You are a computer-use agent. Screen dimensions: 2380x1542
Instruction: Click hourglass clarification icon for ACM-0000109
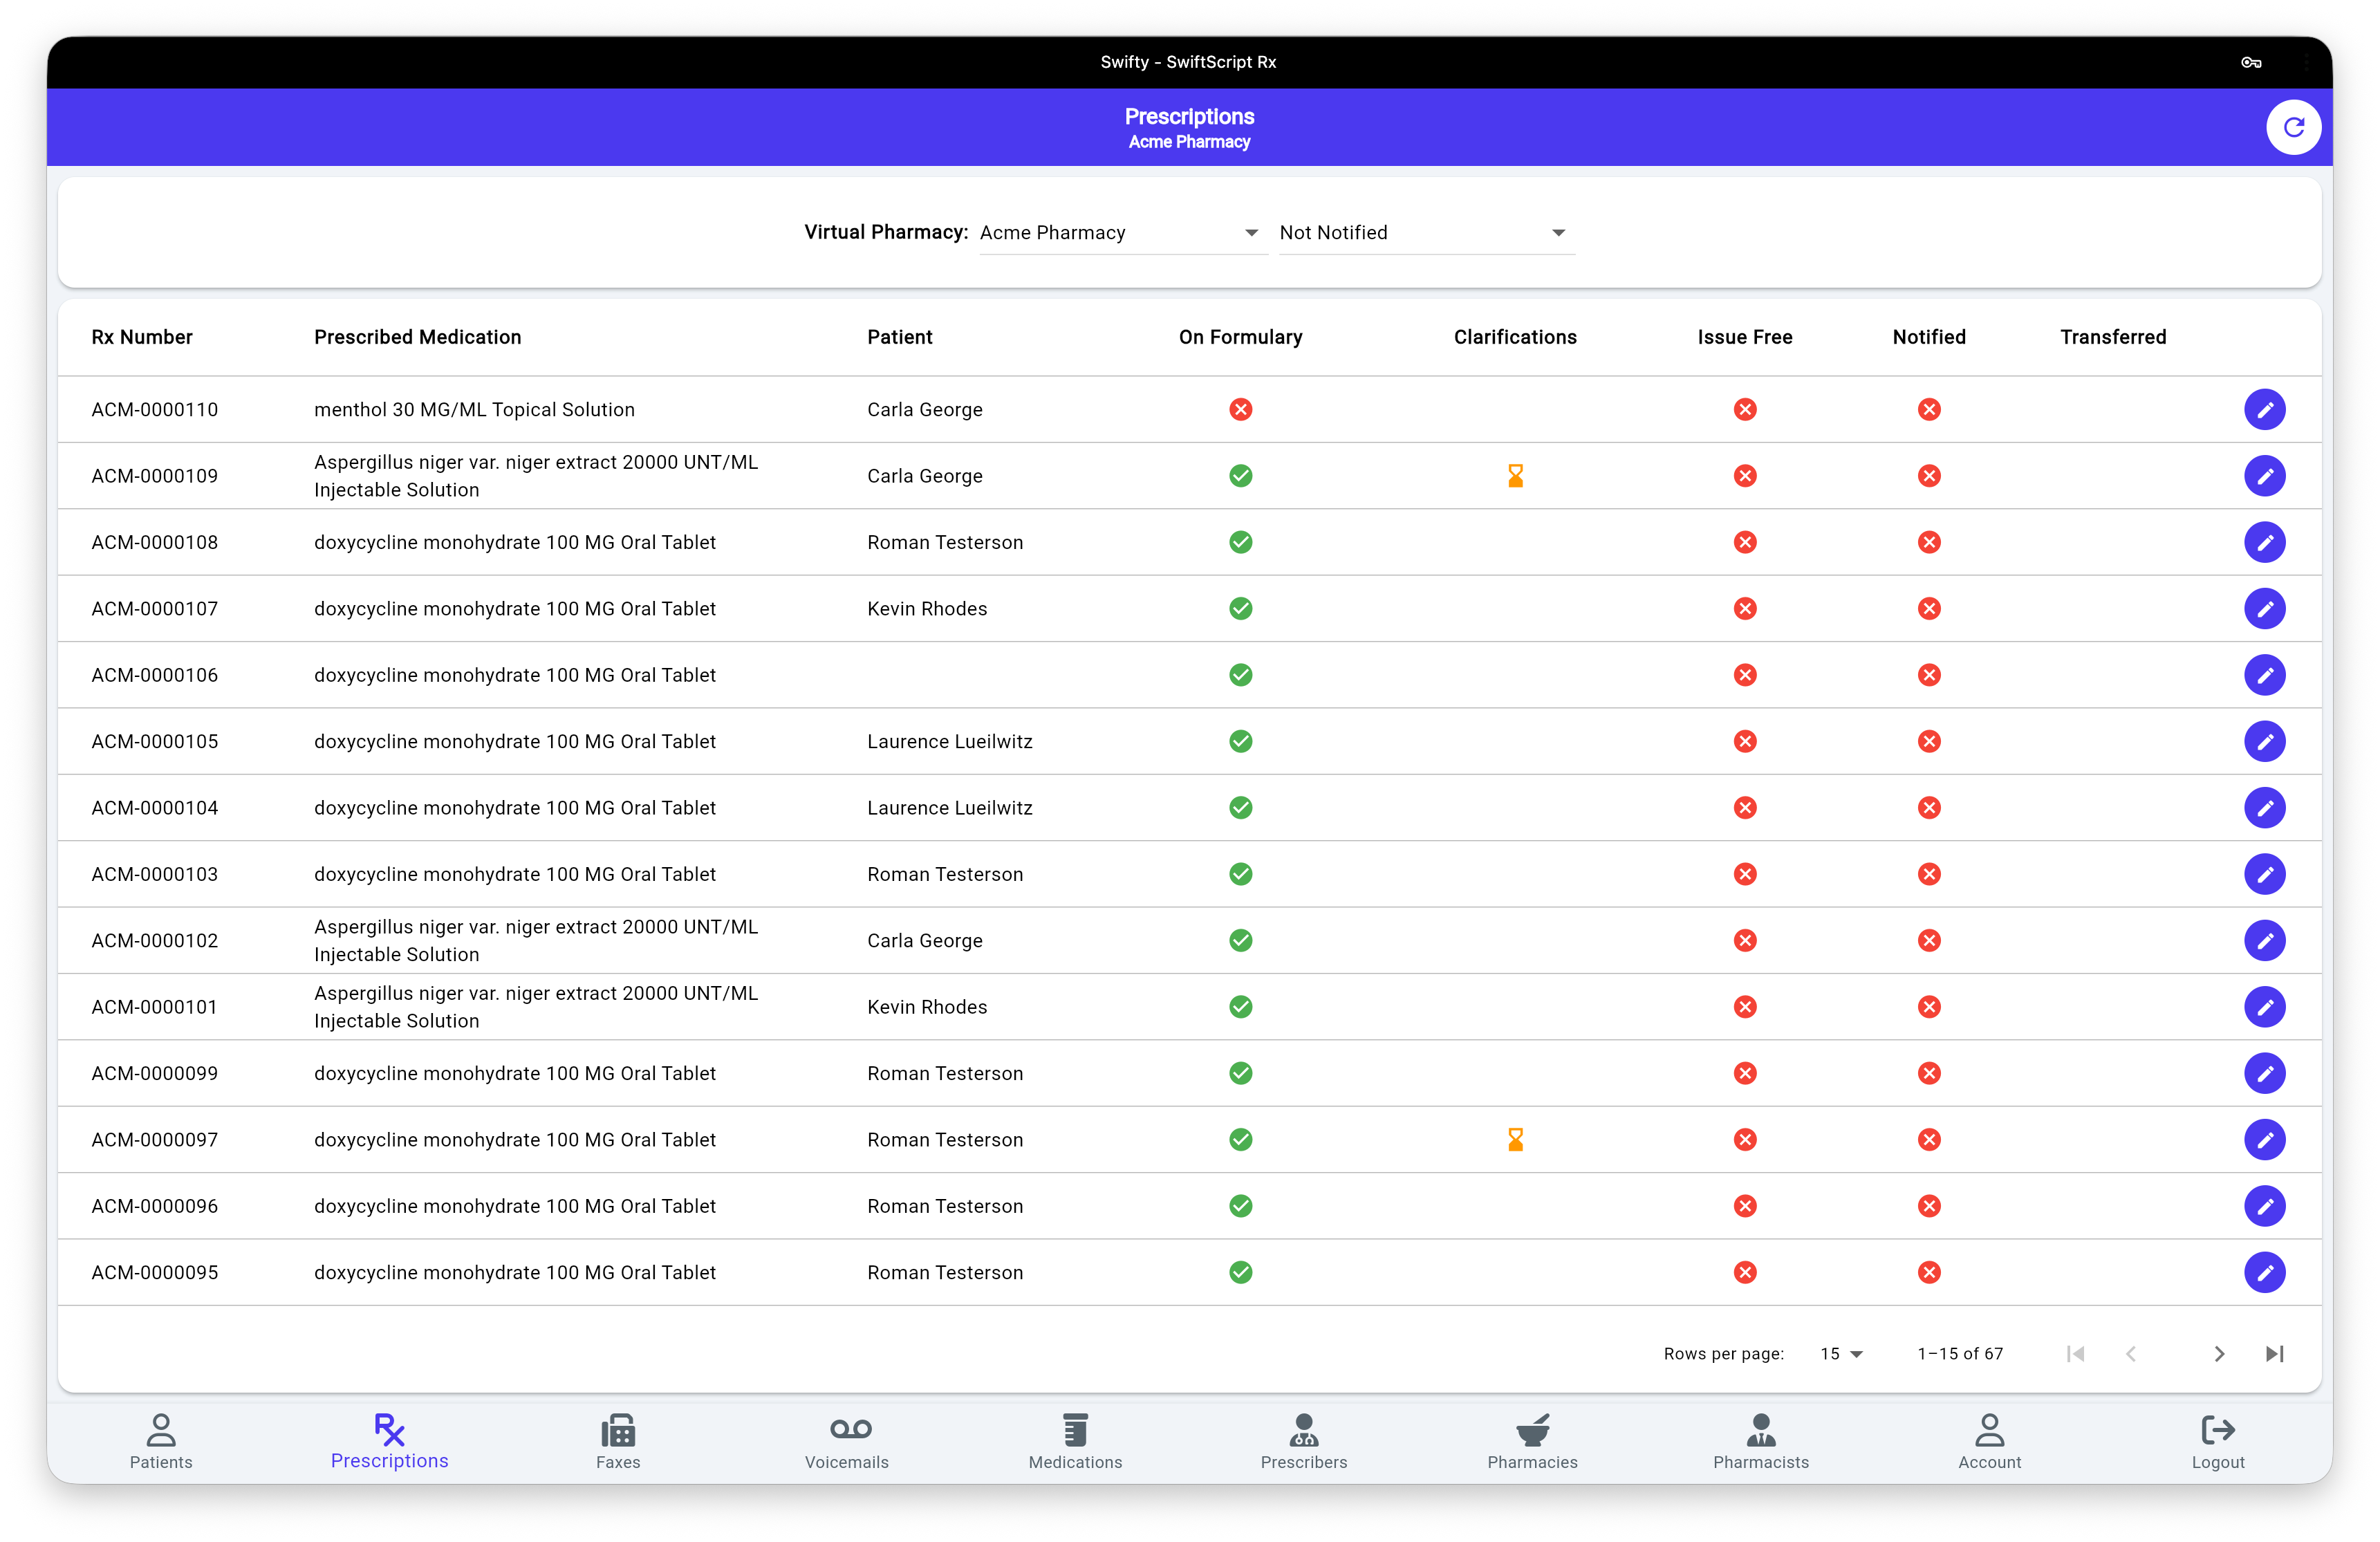tap(1515, 476)
